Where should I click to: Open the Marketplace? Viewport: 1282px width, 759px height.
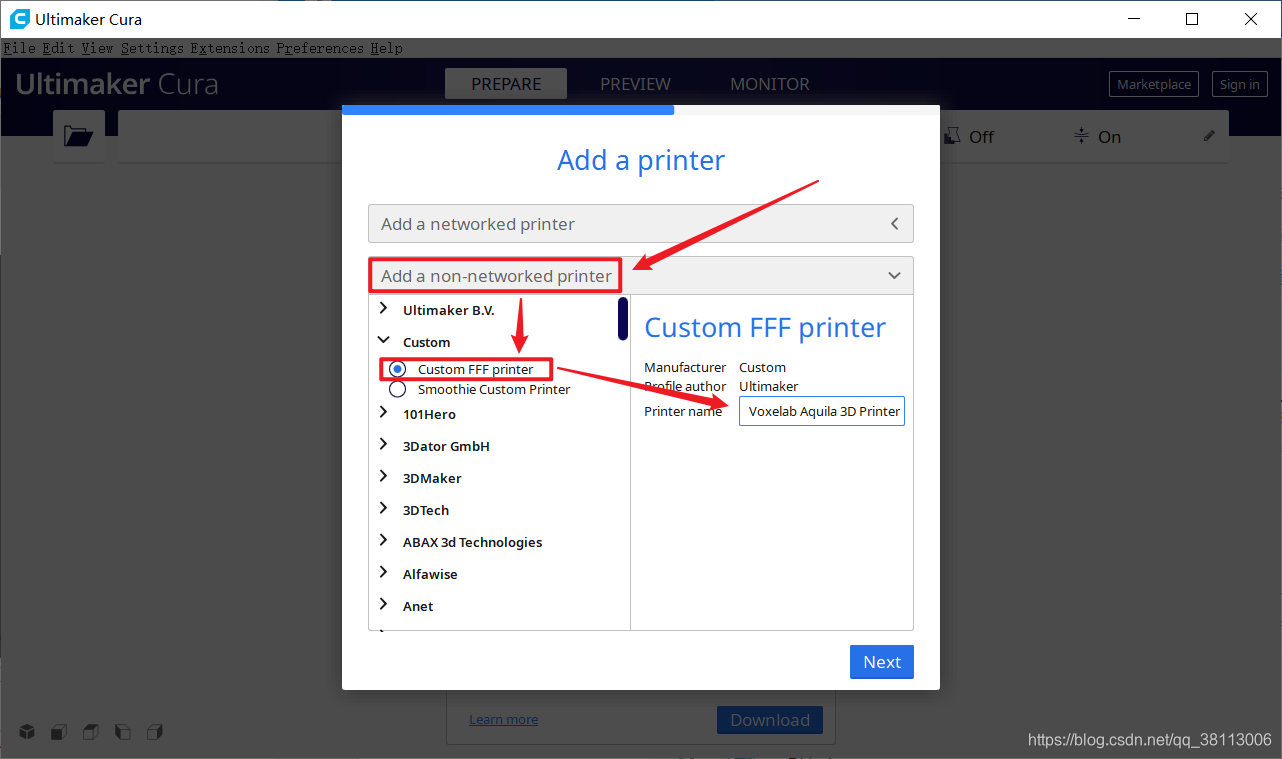pyautogui.click(x=1154, y=84)
